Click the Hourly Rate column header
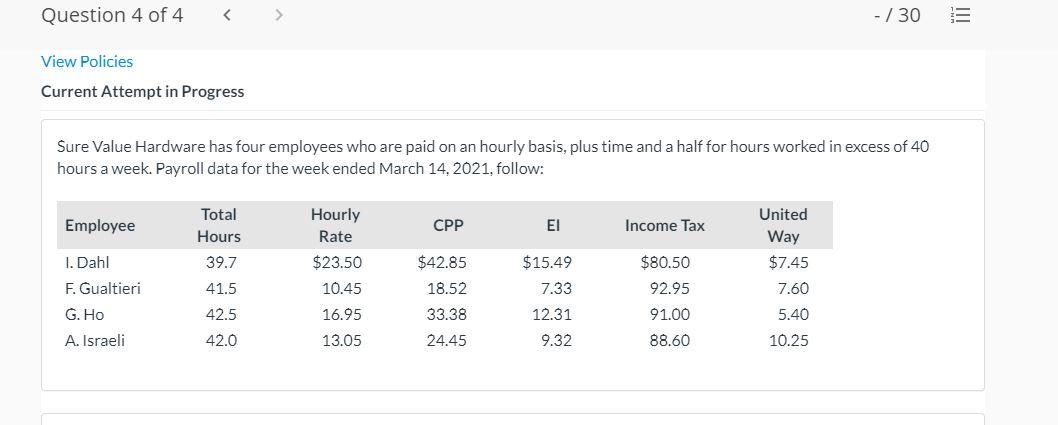 click(335, 225)
